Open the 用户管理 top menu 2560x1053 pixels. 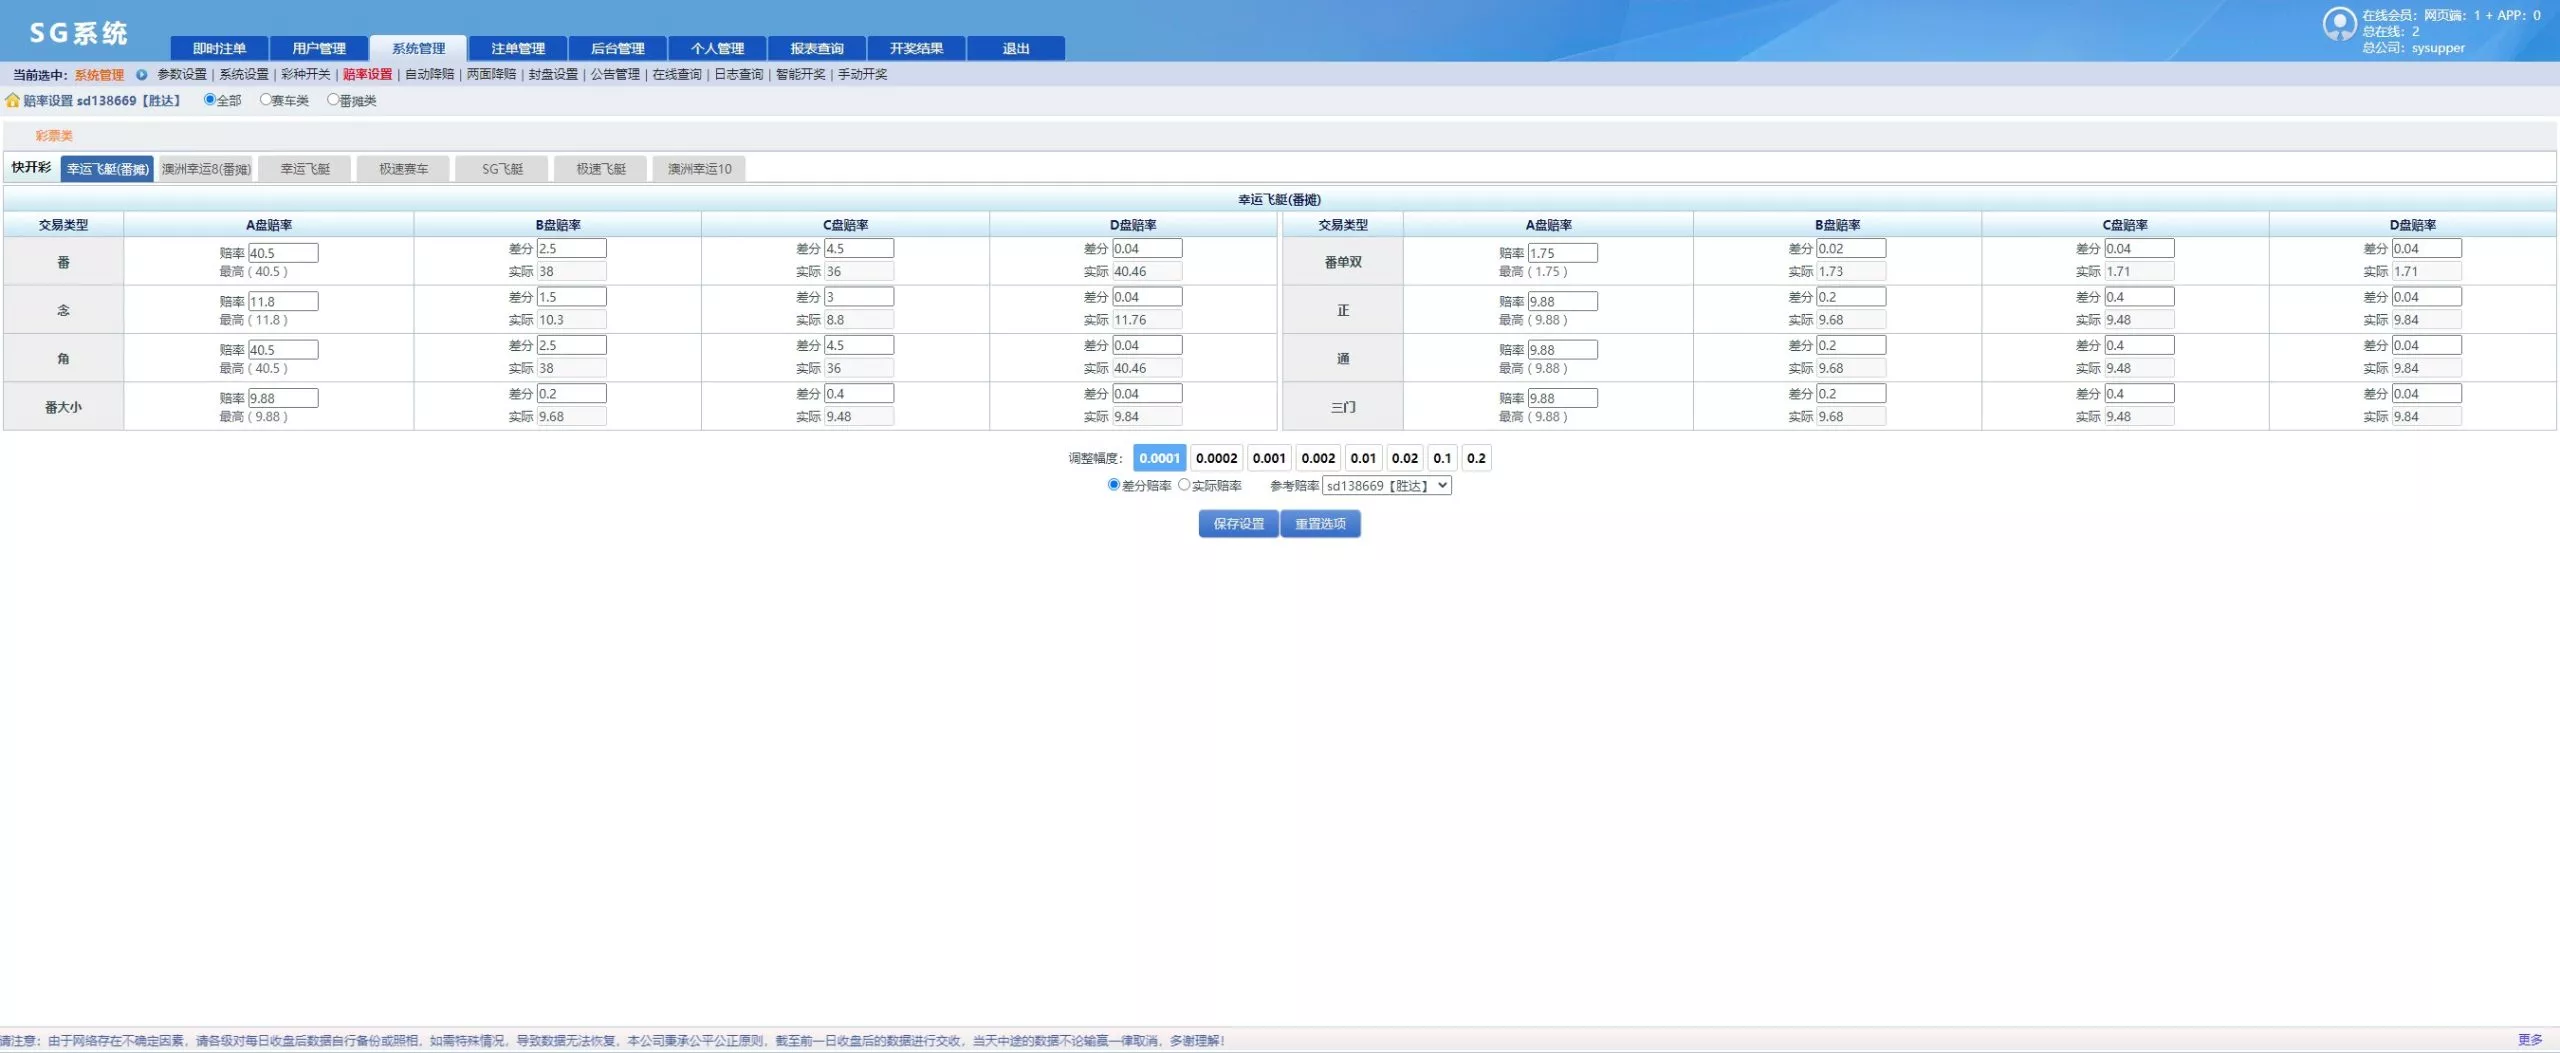click(319, 48)
